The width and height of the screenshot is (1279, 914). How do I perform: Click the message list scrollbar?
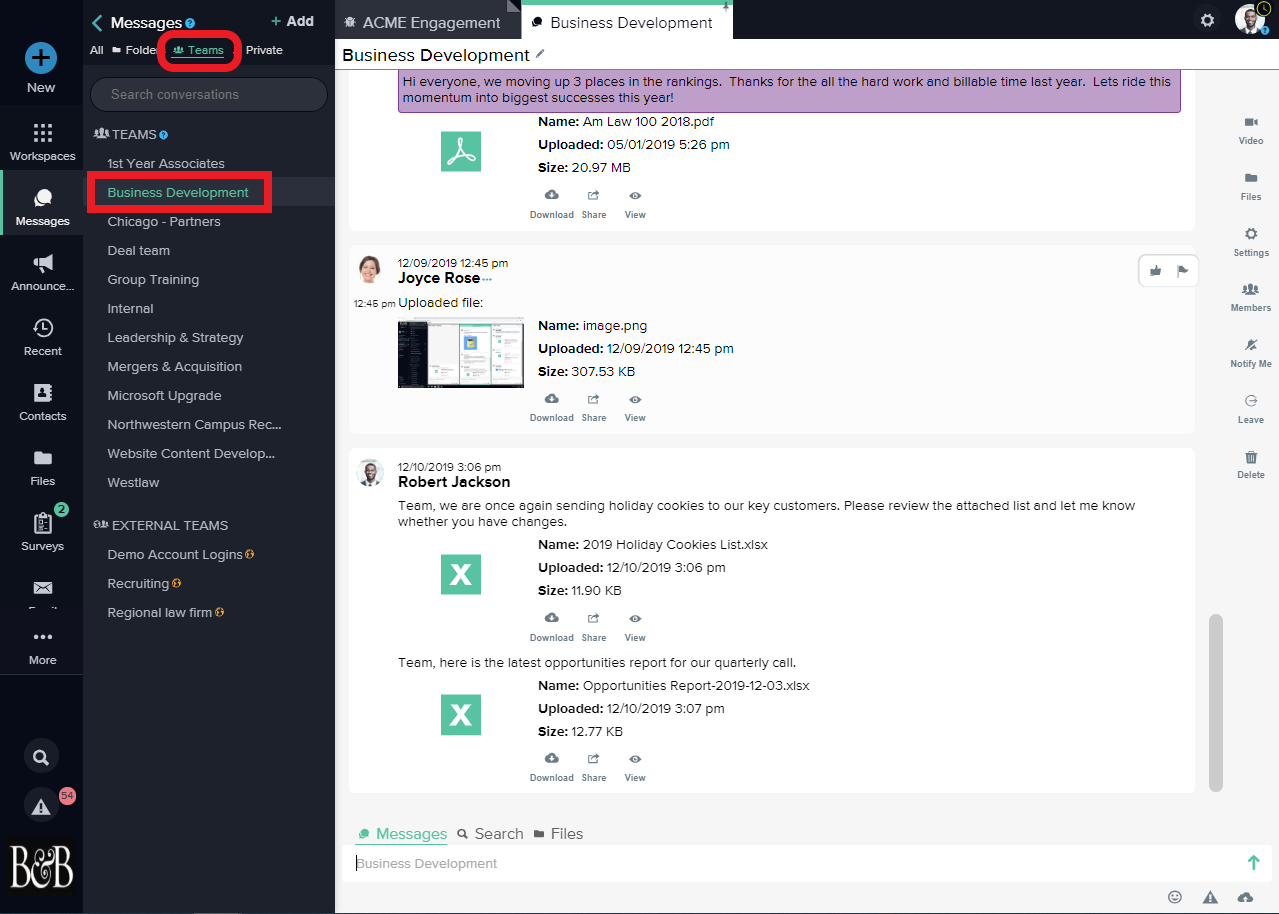1215,702
